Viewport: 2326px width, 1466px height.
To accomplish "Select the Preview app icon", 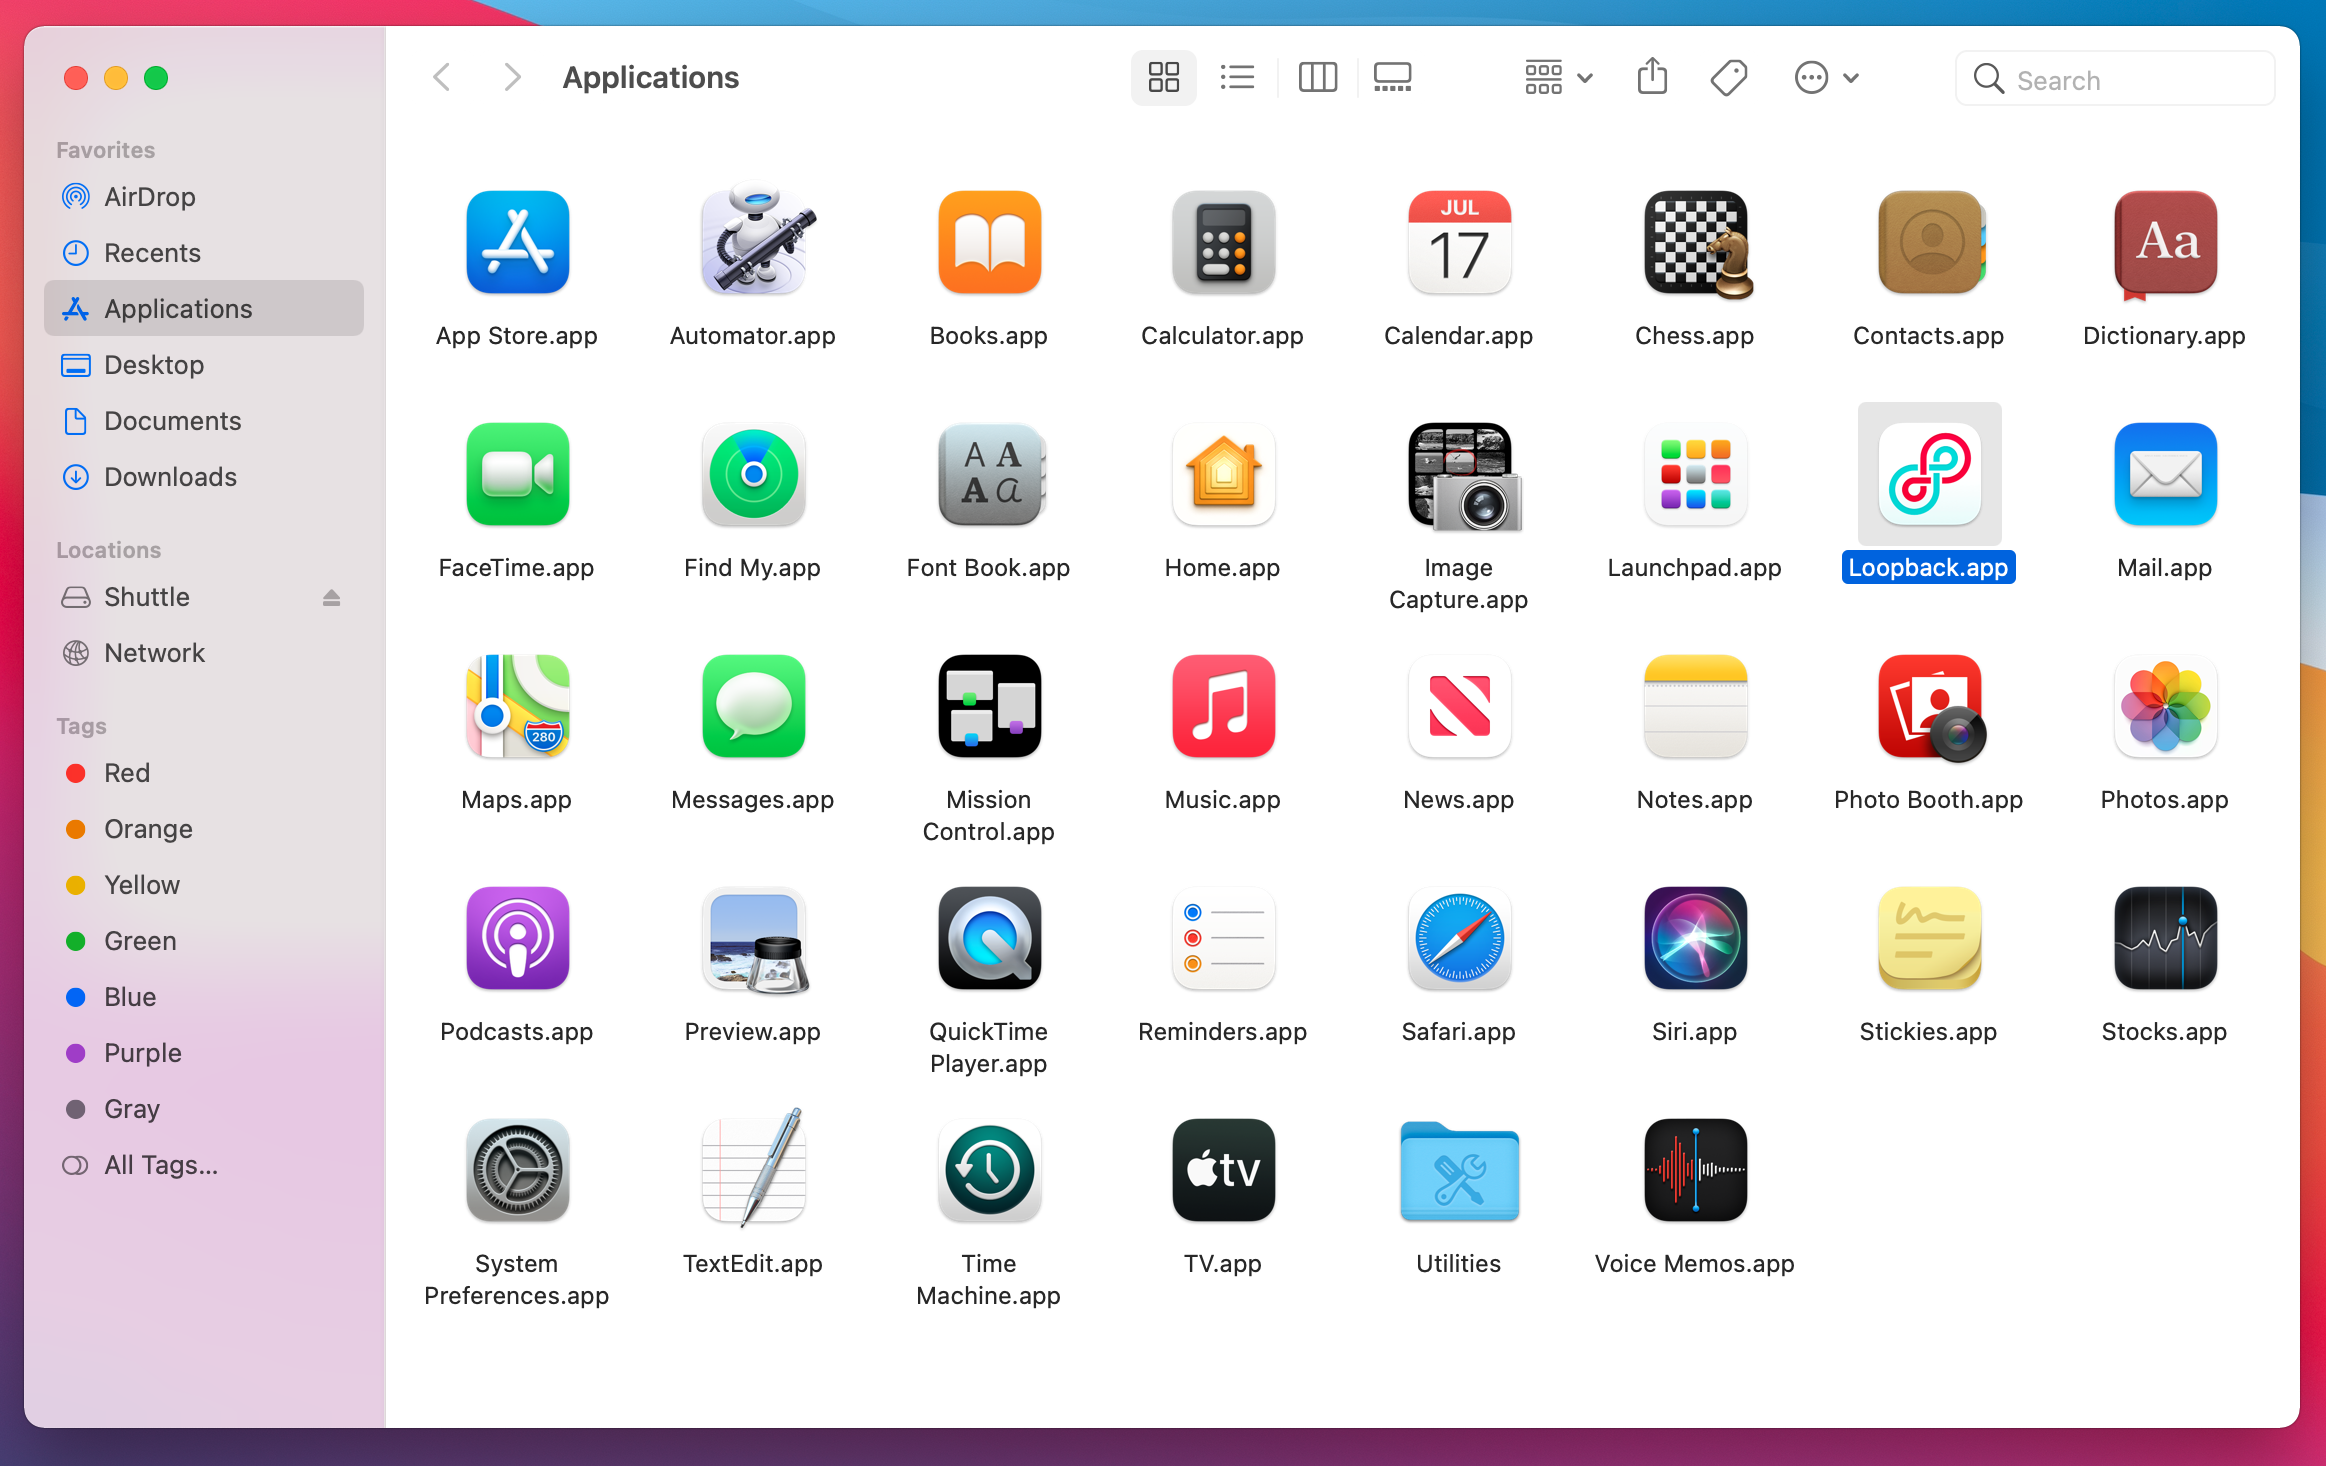I will click(755, 940).
